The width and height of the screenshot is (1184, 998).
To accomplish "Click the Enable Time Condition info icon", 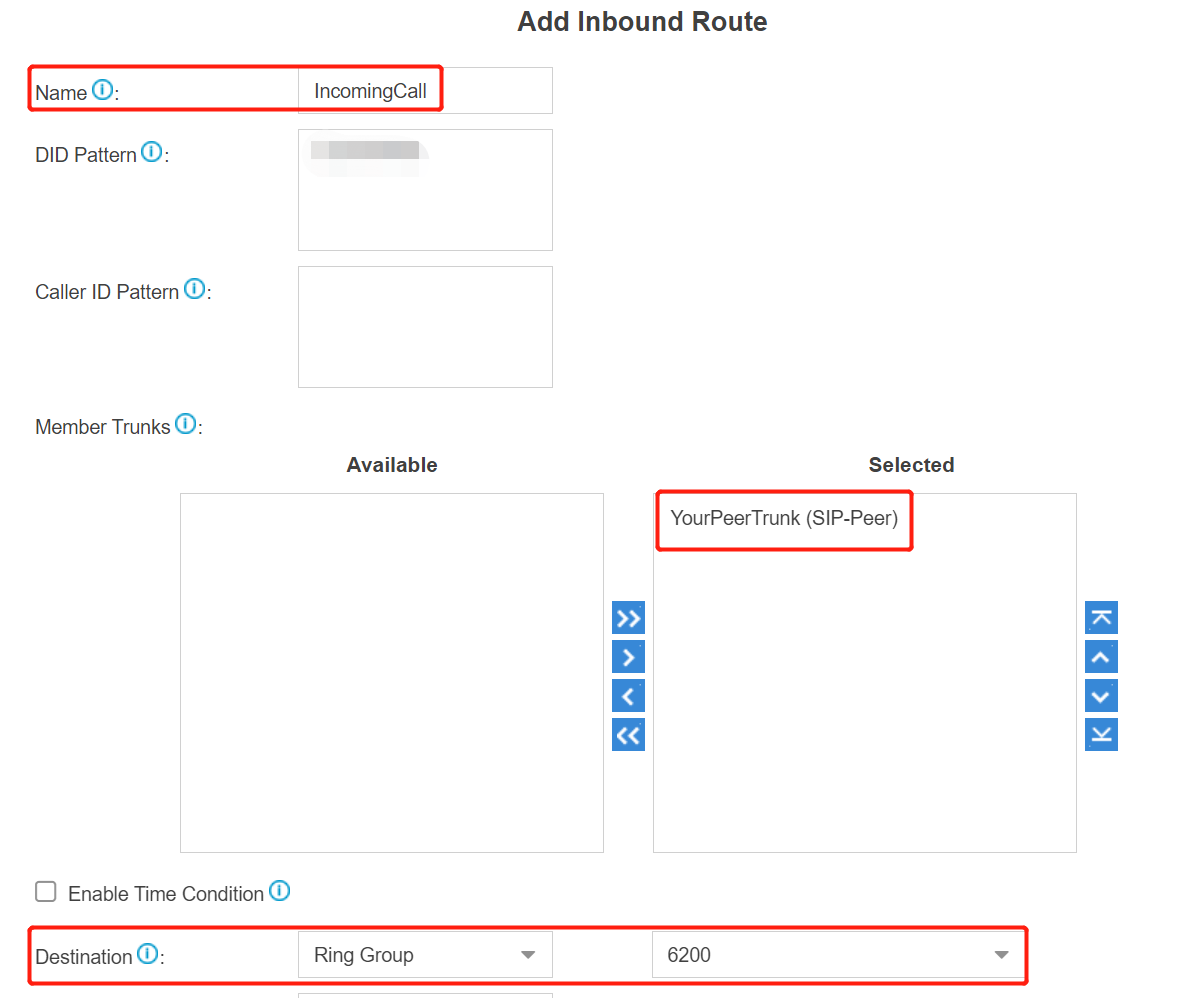I will click(280, 890).
